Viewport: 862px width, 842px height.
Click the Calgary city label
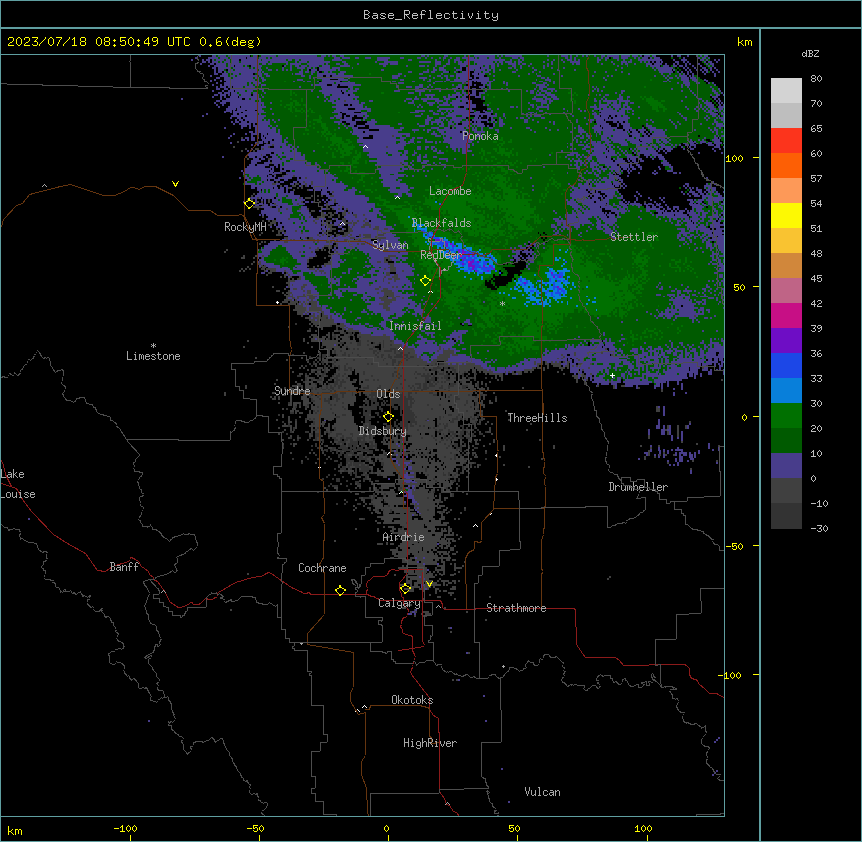399,603
